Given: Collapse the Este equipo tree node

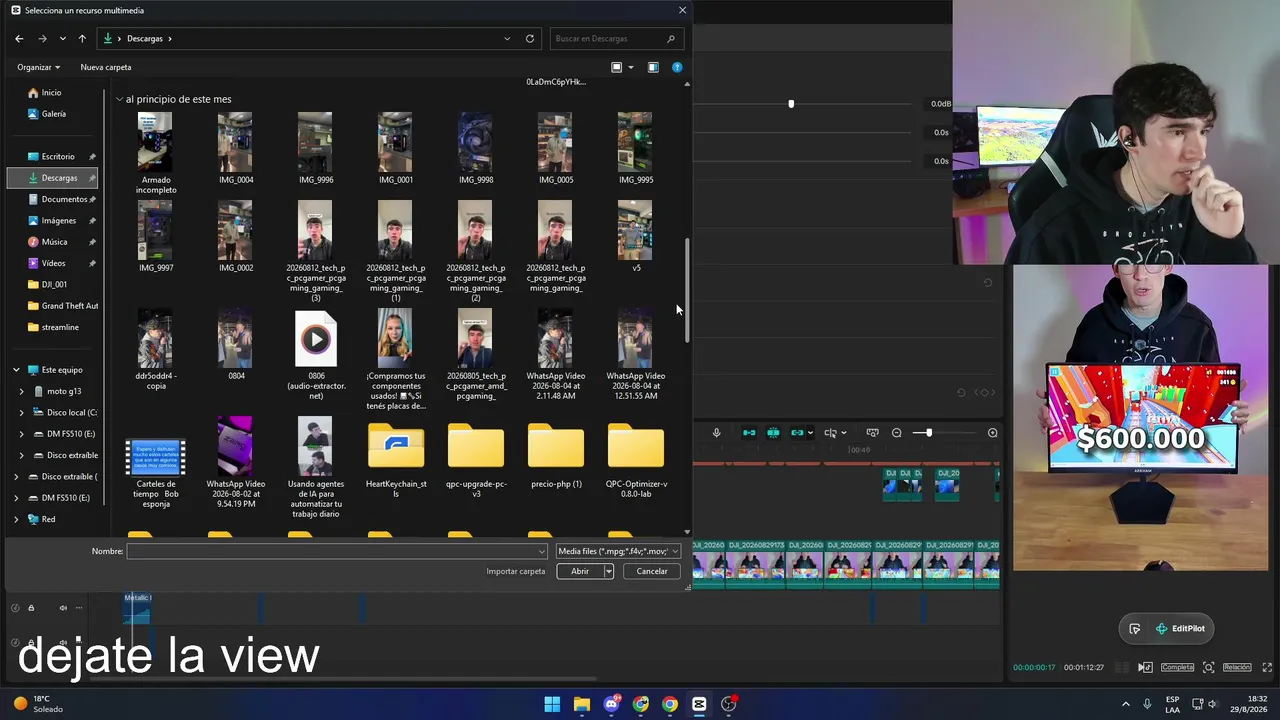Looking at the screenshot, I should pyautogui.click(x=16, y=370).
